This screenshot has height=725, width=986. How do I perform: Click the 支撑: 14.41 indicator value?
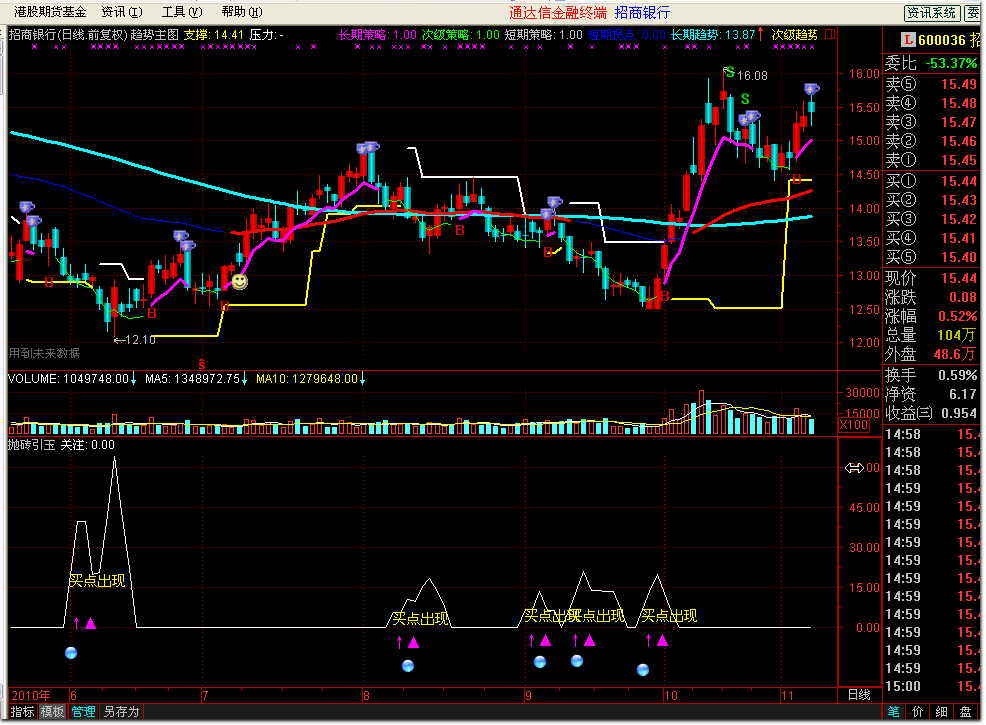[x=213, y=35]
